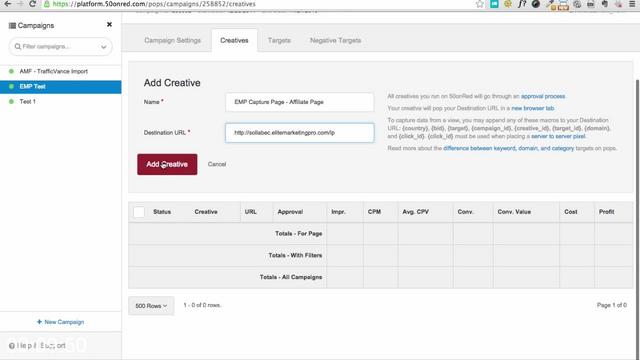Image resolution: width=640 pixels, height=360 pixels.
Task: Switch to Negative Targets tab
Action: 336,40
